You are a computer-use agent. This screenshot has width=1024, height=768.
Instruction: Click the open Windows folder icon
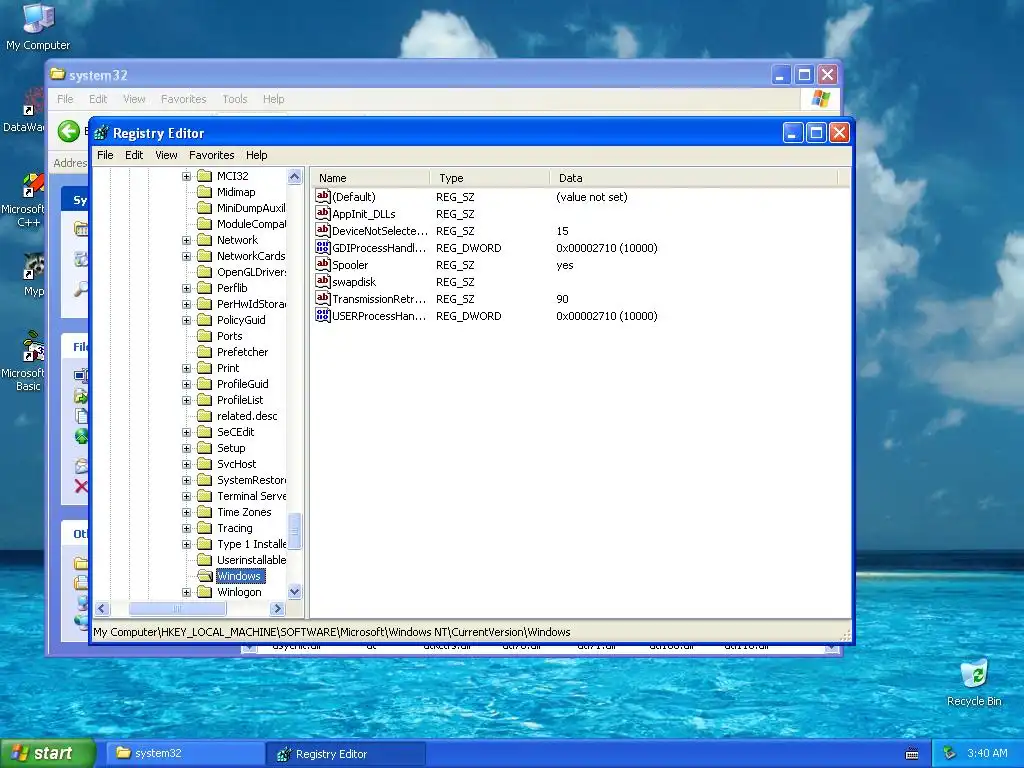click(205, 576)
